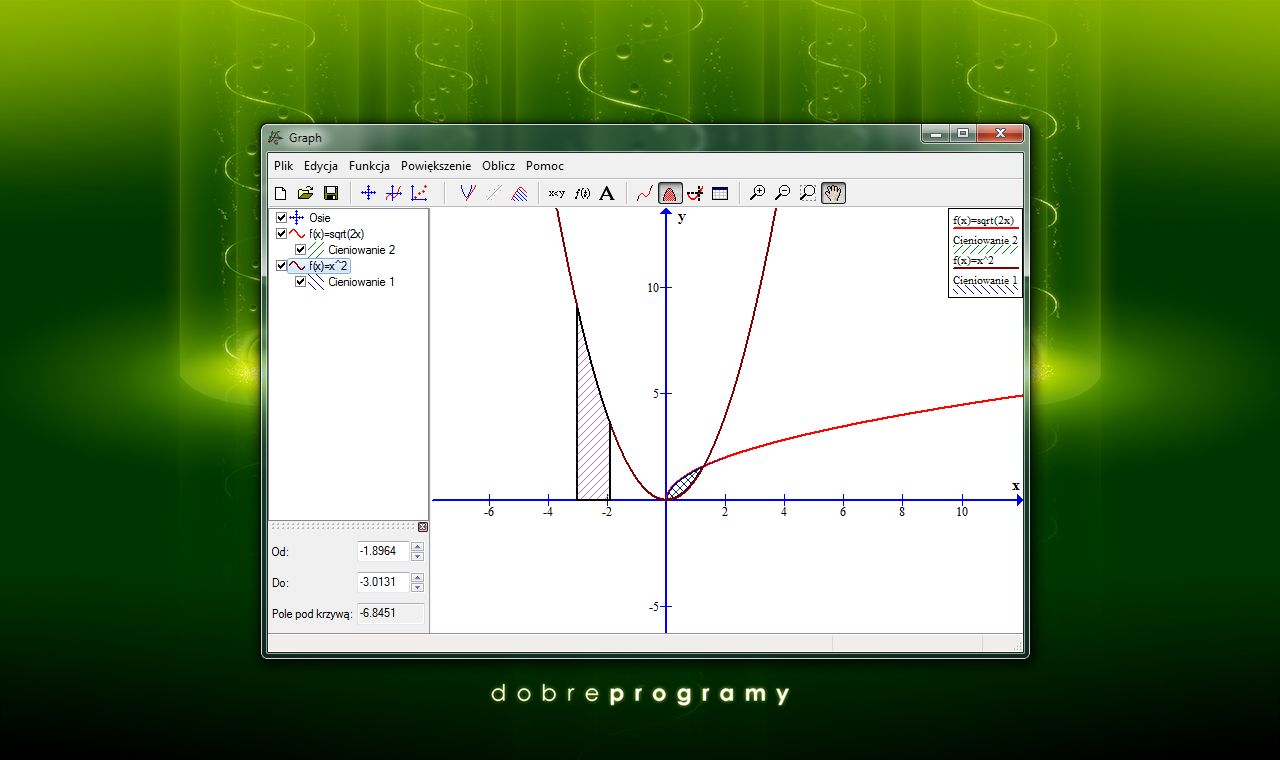Open the Plik menu

pyautogui.click(x=283, y=166)
